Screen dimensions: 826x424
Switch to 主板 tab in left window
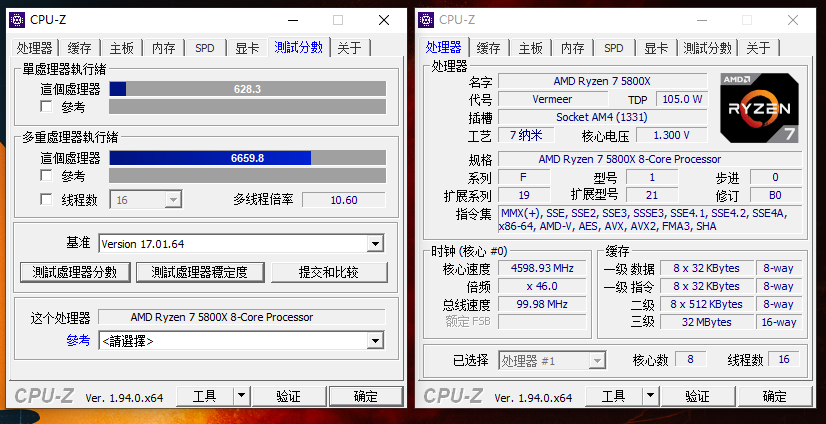122,48
